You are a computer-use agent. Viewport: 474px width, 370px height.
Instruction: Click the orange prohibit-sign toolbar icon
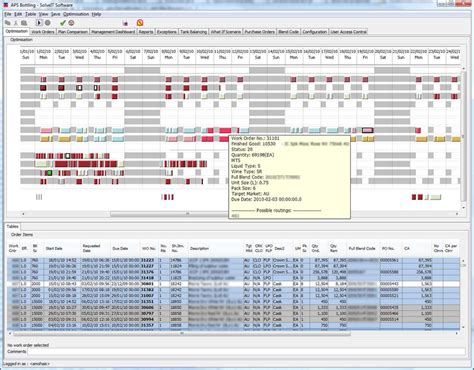pyautogui.click(x=140, y=23)
